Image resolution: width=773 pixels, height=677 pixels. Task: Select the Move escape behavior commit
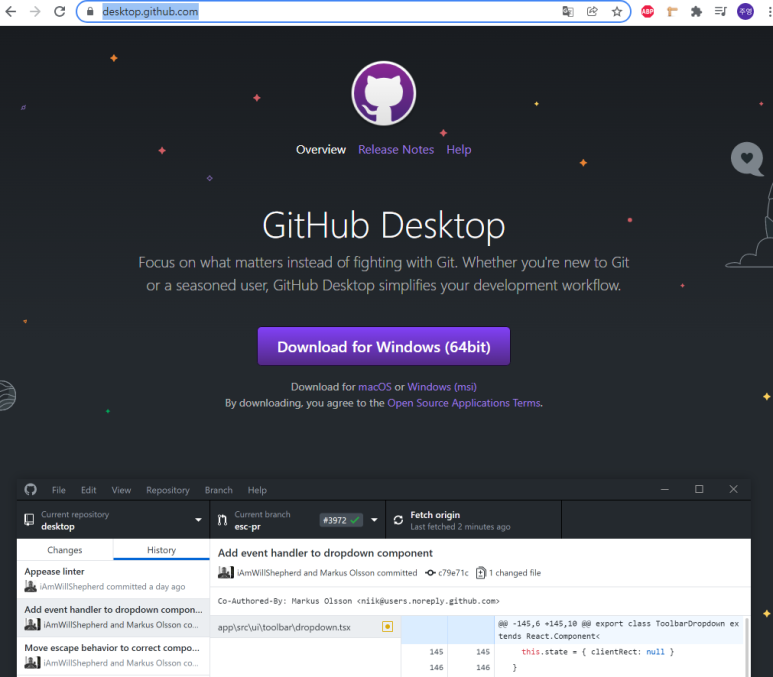[x=113, y=655]
